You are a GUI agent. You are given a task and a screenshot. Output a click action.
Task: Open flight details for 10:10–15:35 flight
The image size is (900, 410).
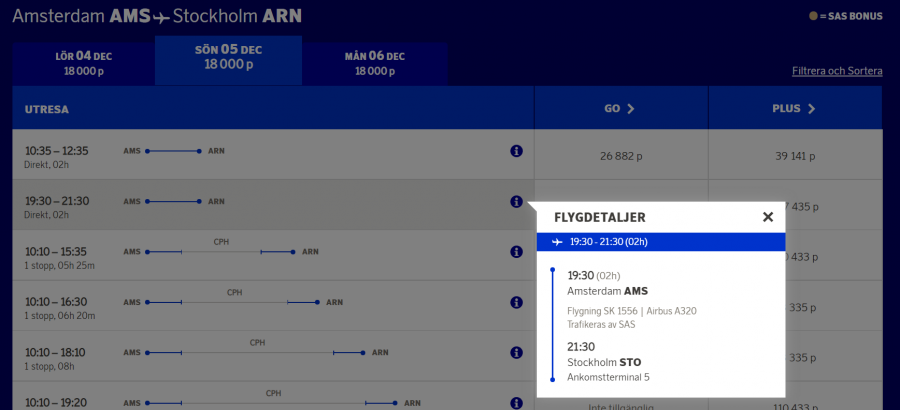(517, 252)
